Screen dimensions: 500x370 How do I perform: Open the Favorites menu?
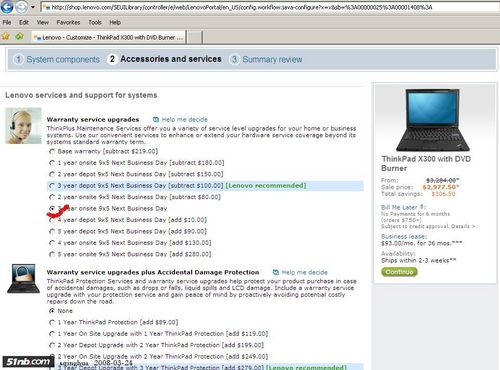click(68, 22)
